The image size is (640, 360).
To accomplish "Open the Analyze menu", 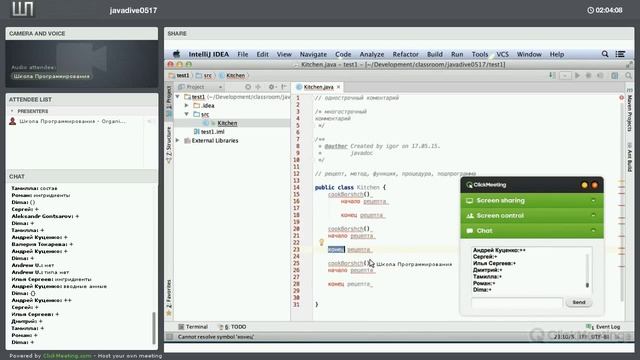I will [371, 54].
